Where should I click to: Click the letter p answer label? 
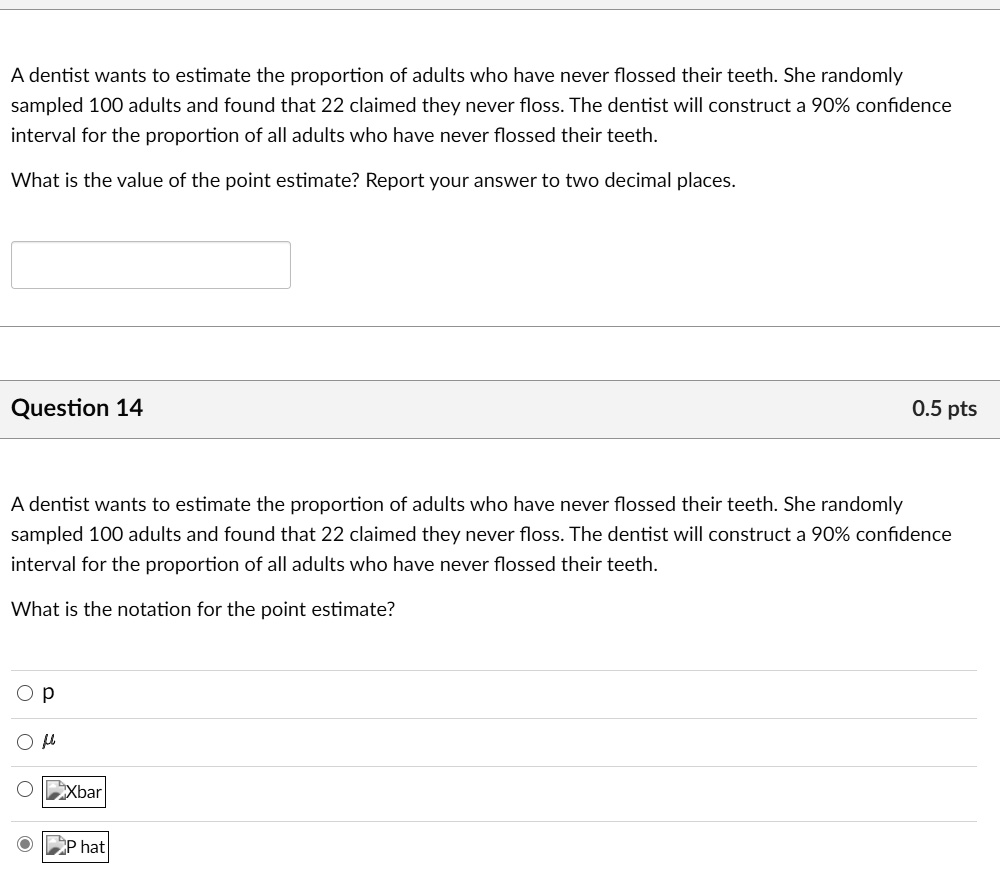coord(48,692)
